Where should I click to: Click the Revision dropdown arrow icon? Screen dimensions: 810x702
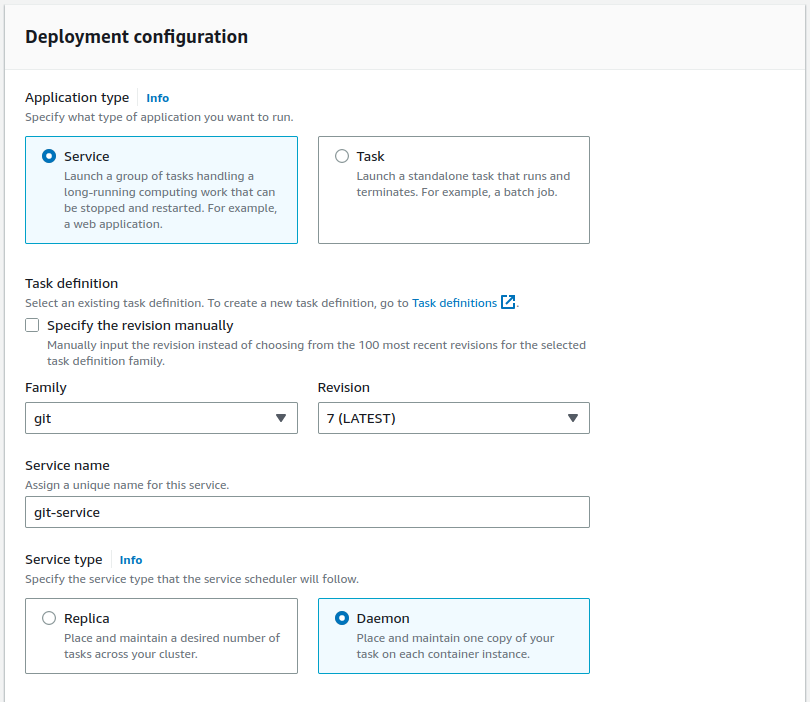coord(573,418)
